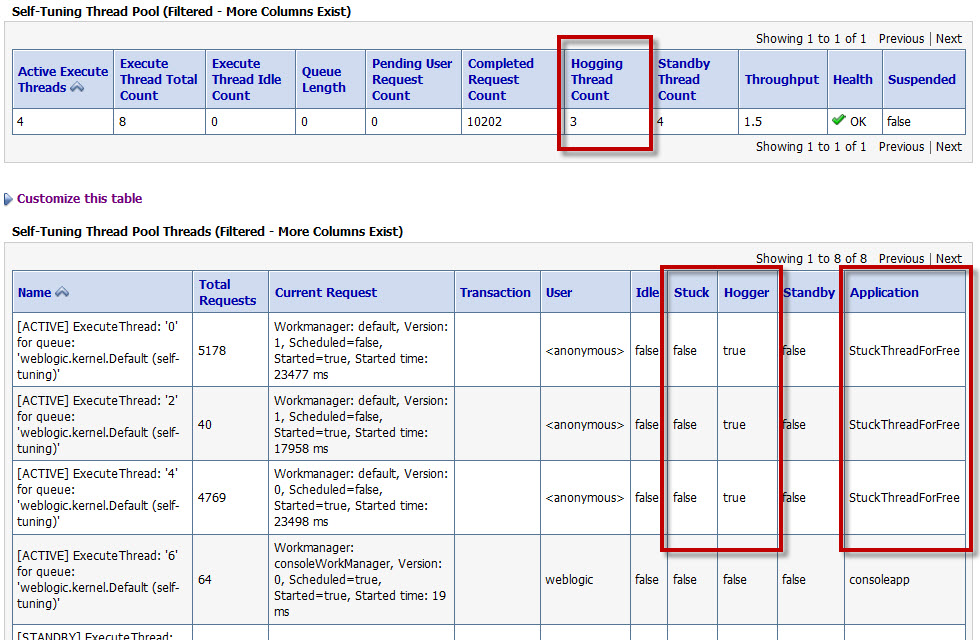980x640 pixels.
Task: Sort by Transaction column header
Action: click(x=495, y=292)
